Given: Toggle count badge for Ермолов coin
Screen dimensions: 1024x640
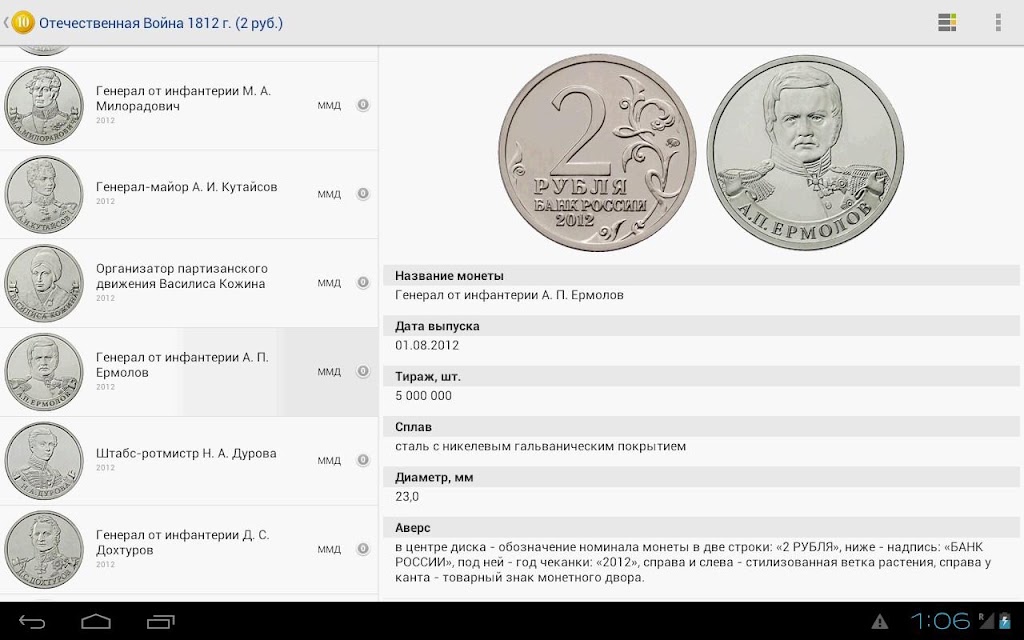Looking at the screenshot, I should pyautogui.click(x=363, y=372).
